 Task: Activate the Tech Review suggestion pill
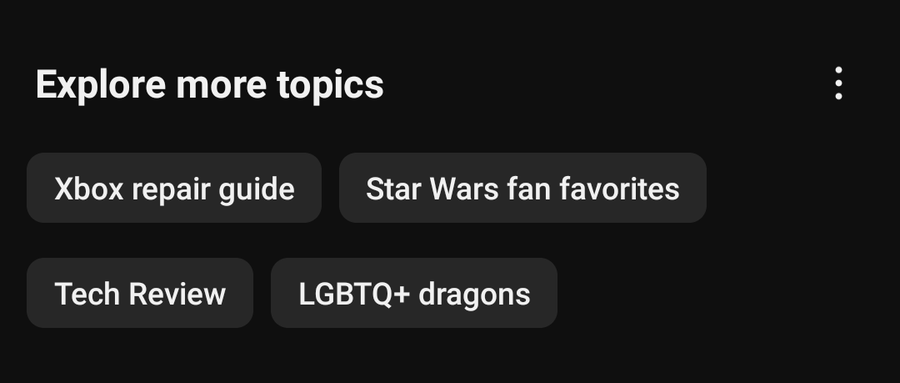click(140, 293)
